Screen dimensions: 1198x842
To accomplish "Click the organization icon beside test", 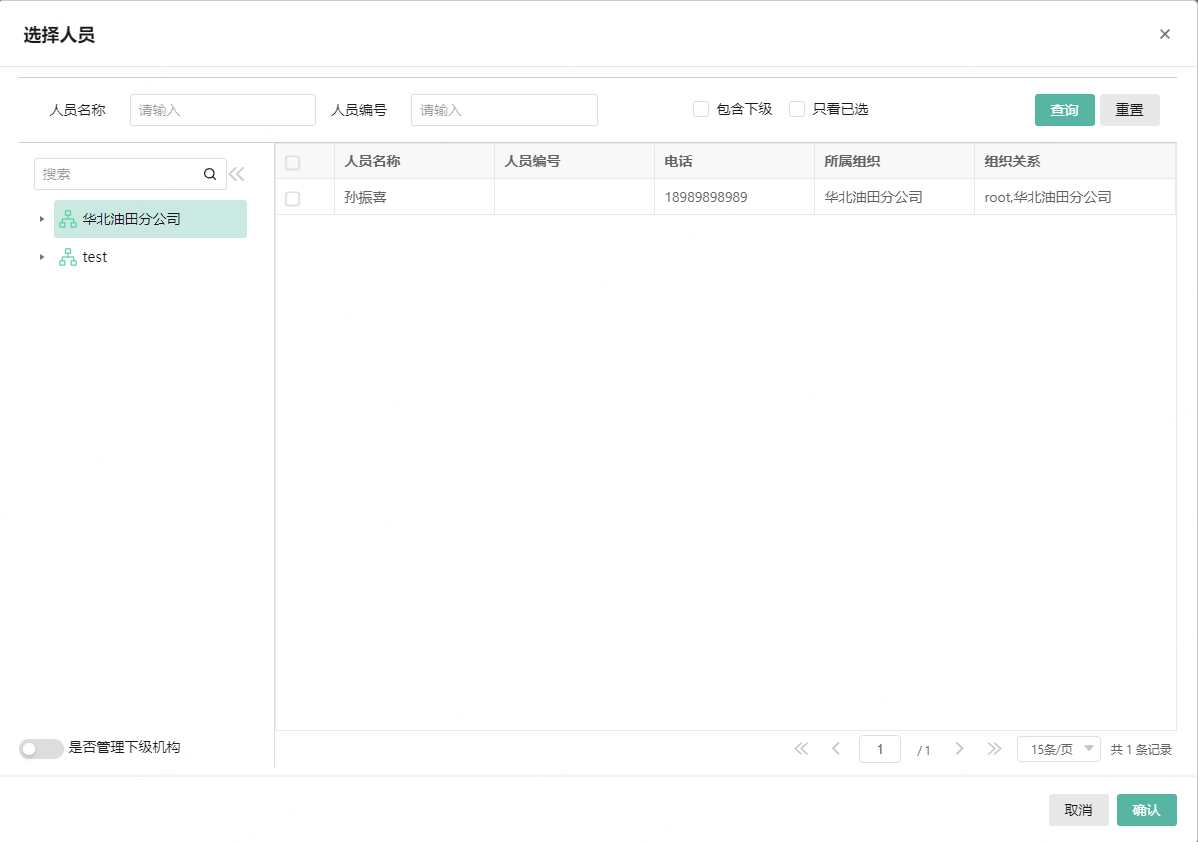I will coord(68,257).
